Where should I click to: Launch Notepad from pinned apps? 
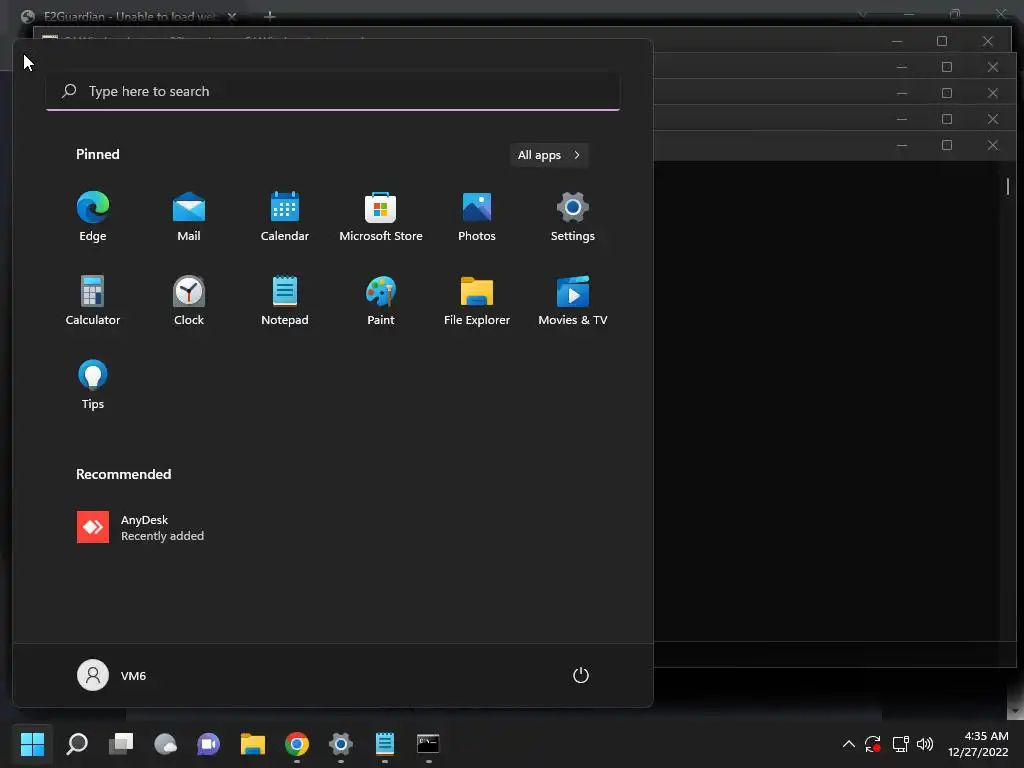pos(285,300)
